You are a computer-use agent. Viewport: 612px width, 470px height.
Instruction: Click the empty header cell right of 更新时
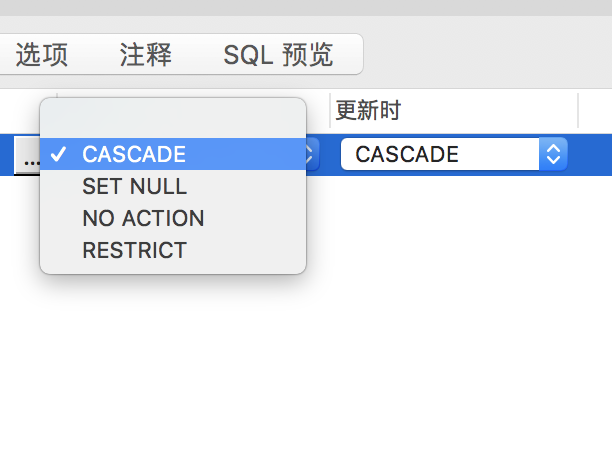[596, 109]
